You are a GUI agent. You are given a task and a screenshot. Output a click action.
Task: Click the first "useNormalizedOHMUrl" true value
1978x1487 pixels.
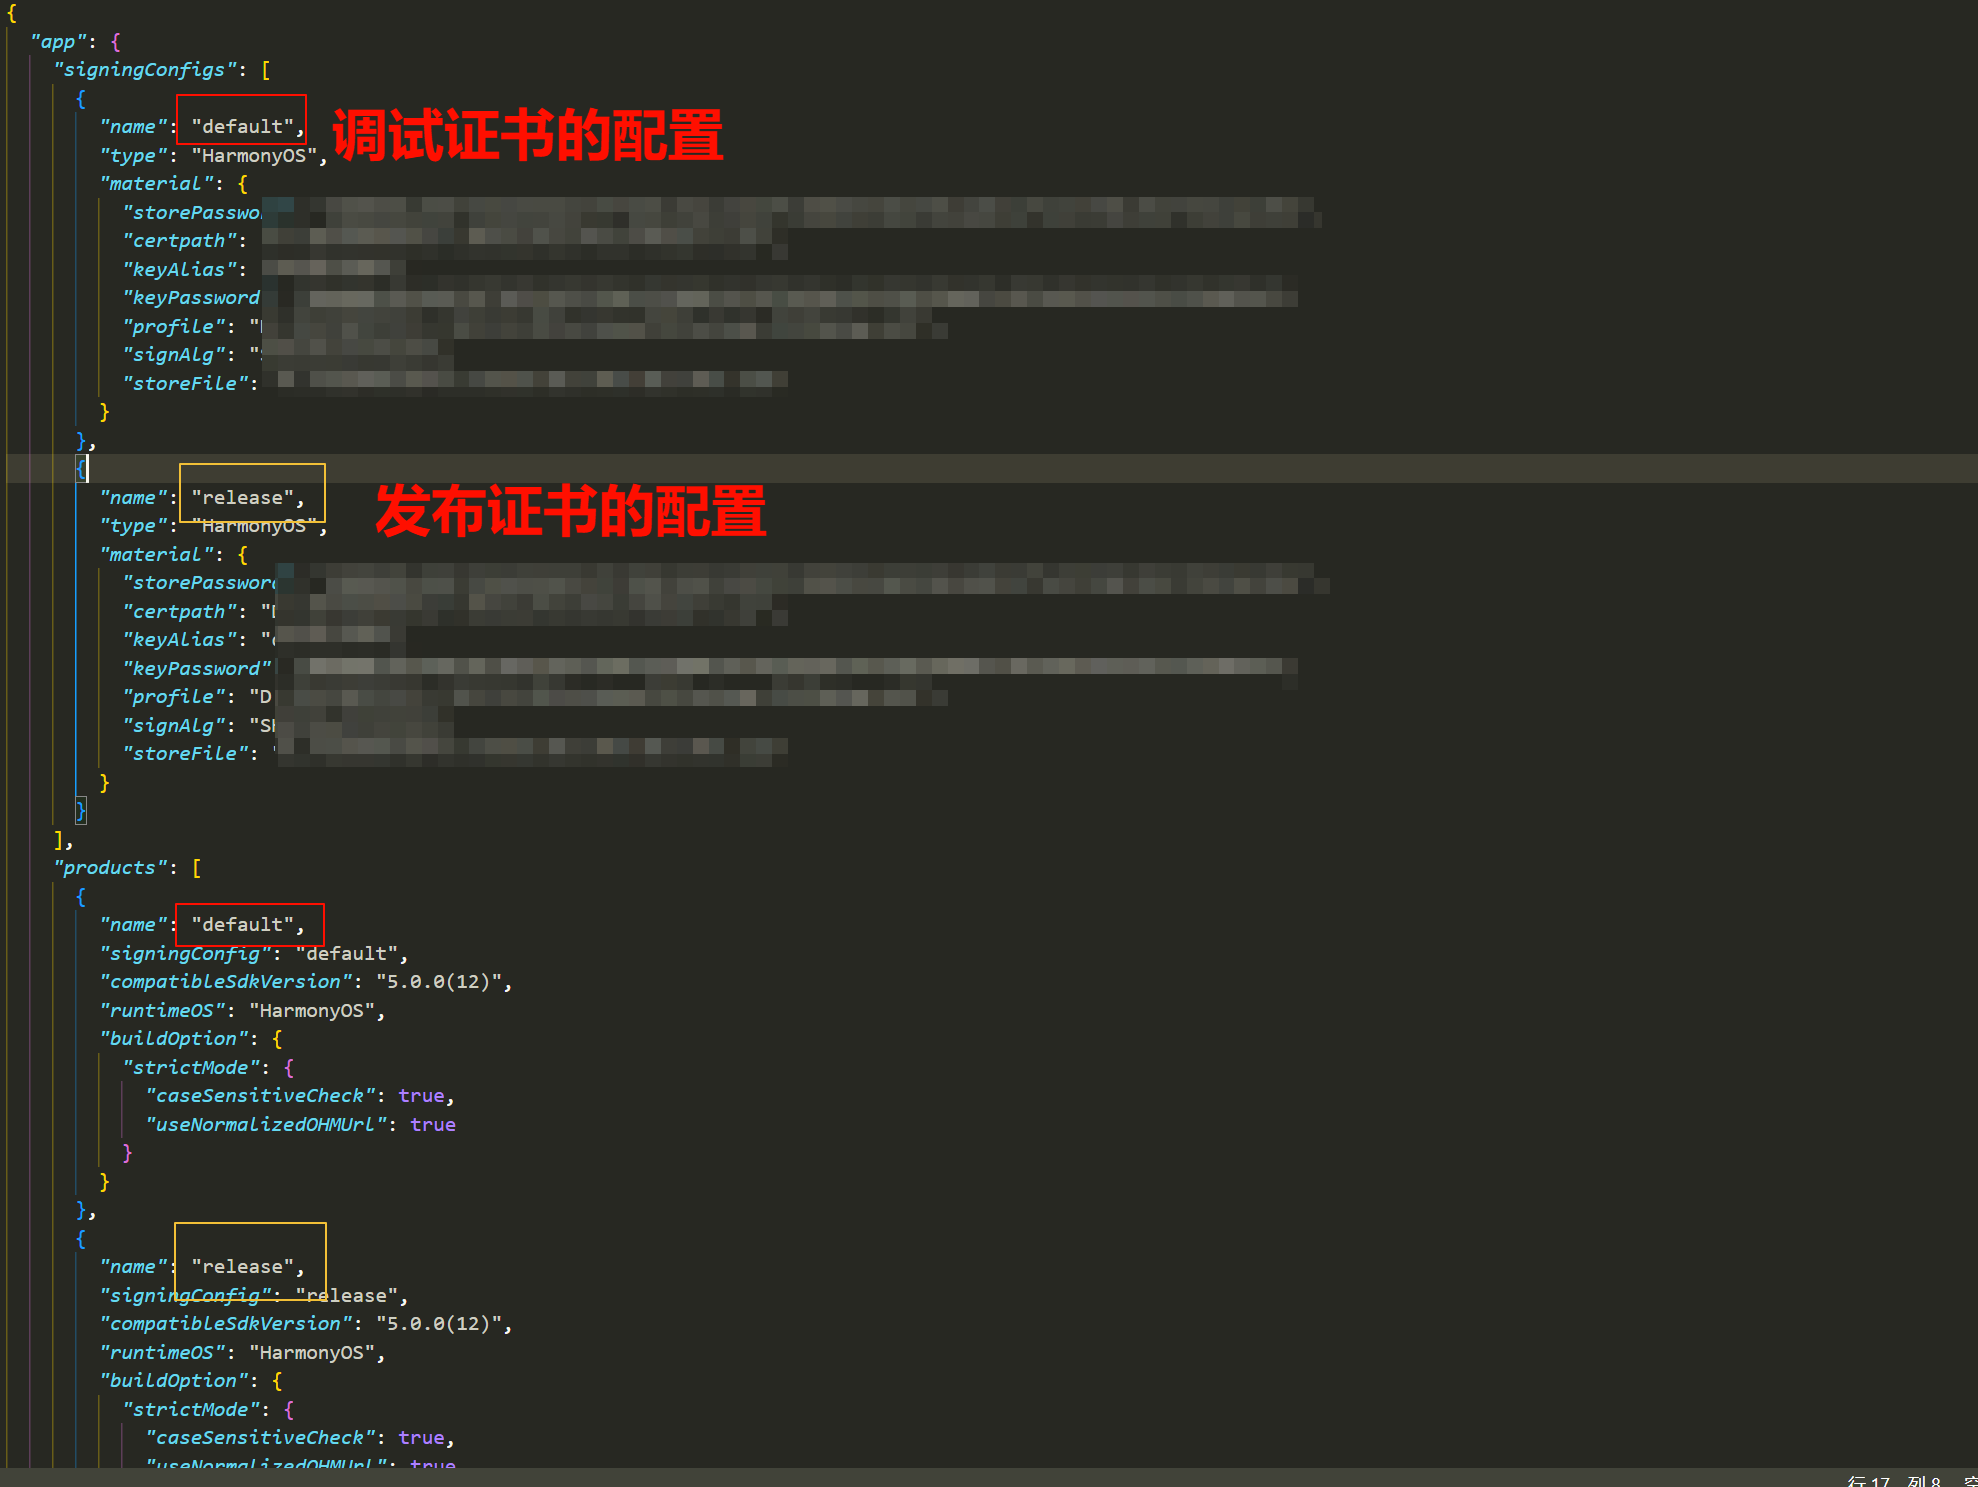pos(432,1125)
